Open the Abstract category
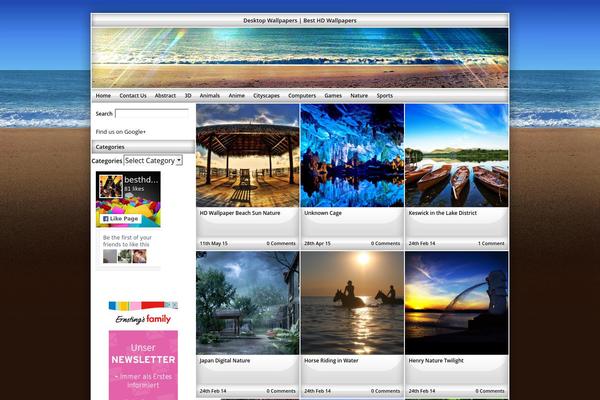 click(x=165, y=96)
